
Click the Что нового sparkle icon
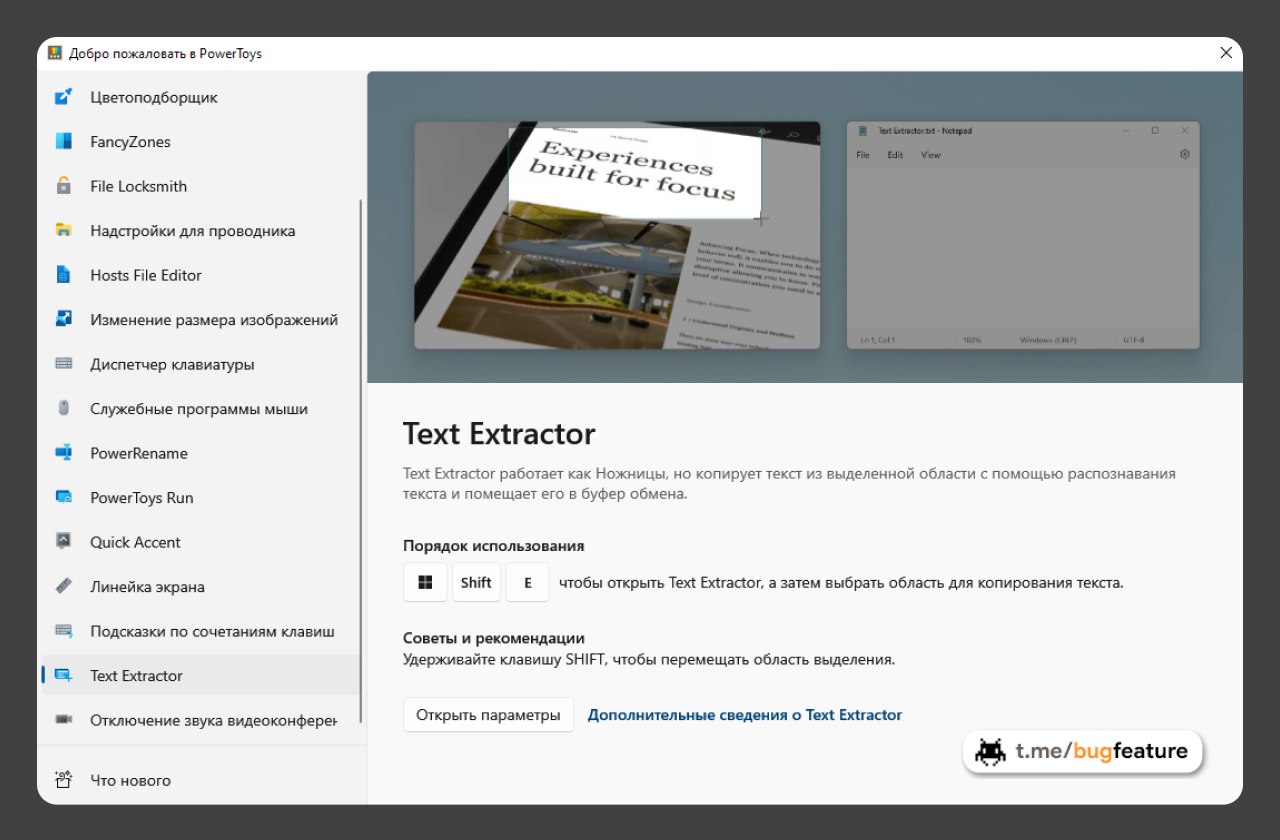coord(64,780)
